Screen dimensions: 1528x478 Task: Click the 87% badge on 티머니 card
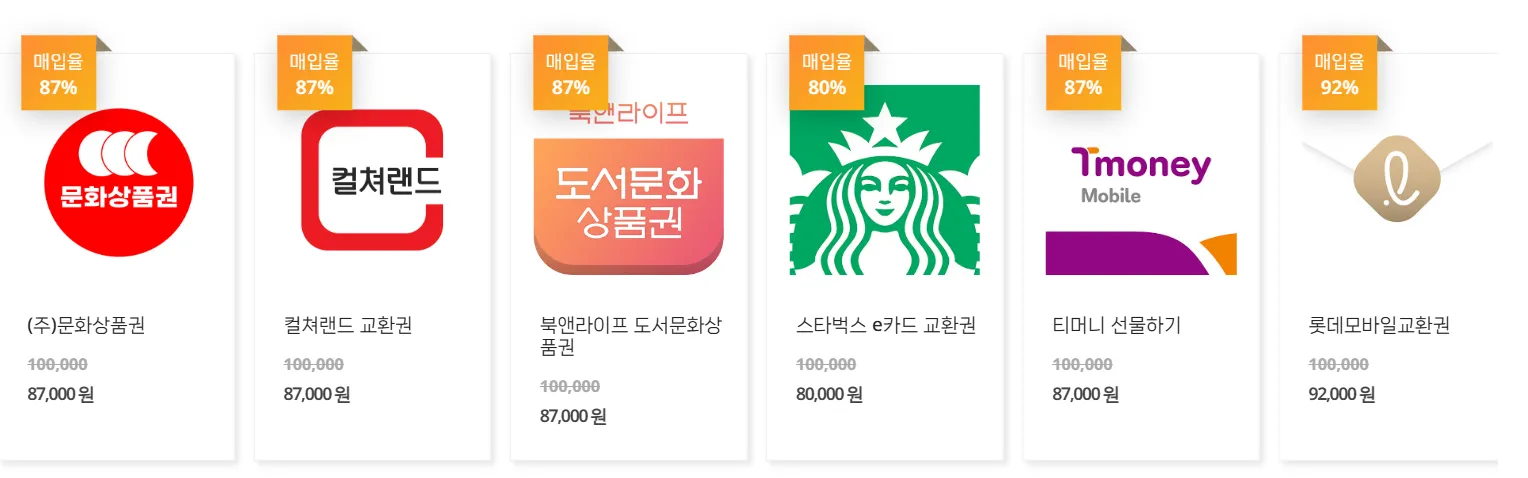point(1083,74)
